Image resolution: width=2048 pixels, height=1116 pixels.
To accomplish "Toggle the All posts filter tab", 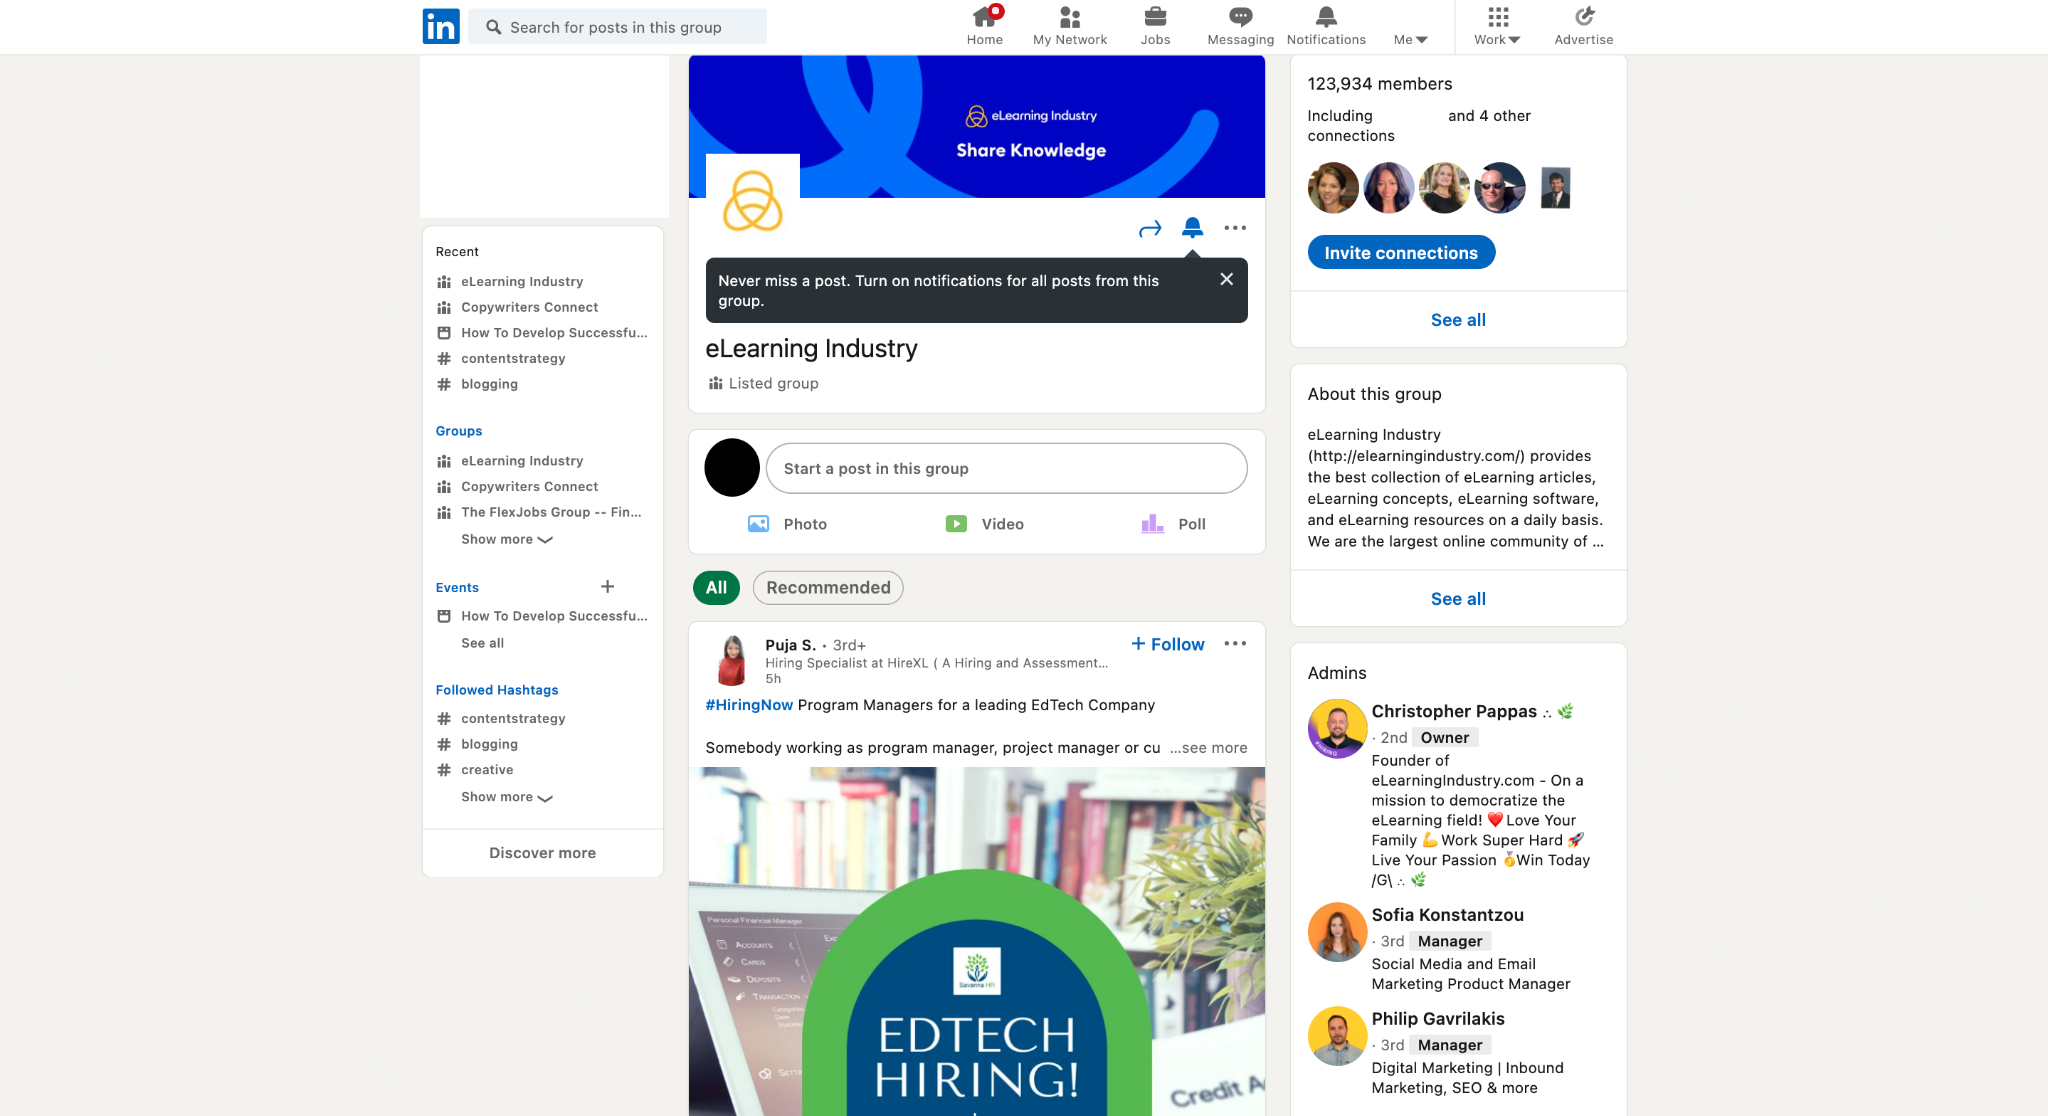I will tap(716, 588).
